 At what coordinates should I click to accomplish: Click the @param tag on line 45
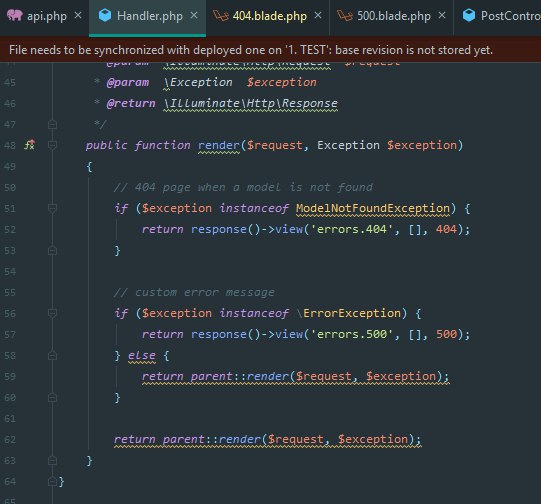pos(128,82)
